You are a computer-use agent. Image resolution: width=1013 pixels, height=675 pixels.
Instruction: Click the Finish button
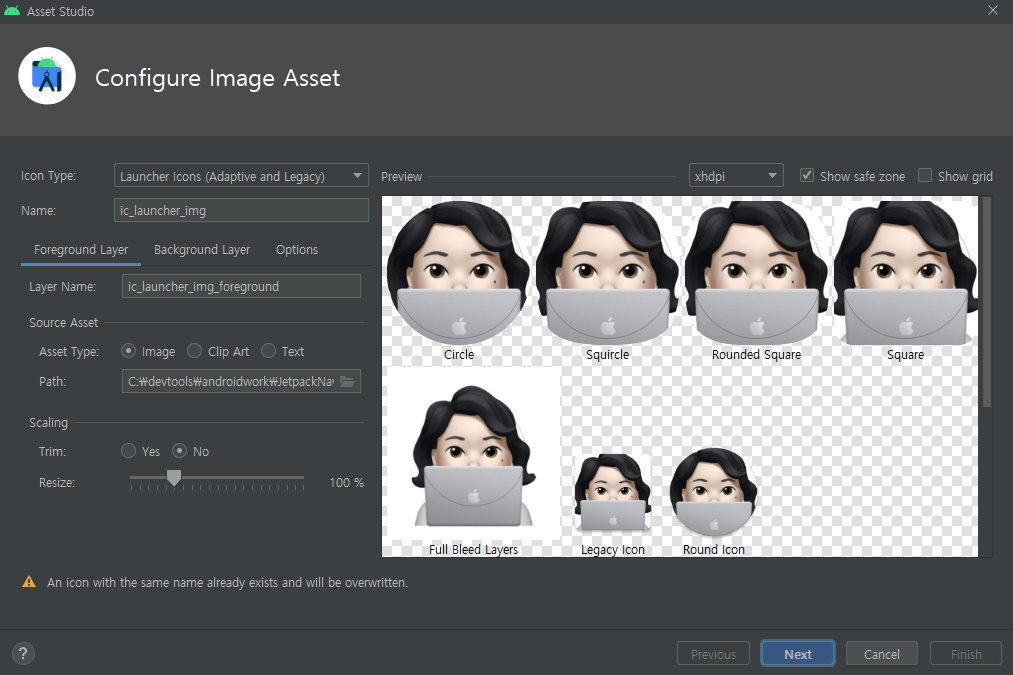pos(966,654)
